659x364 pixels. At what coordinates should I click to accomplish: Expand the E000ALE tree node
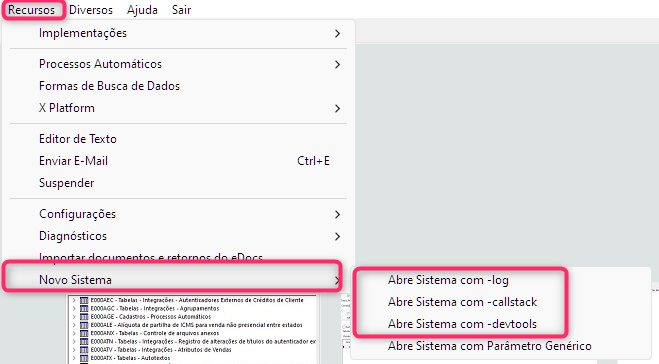pos(74,325)
